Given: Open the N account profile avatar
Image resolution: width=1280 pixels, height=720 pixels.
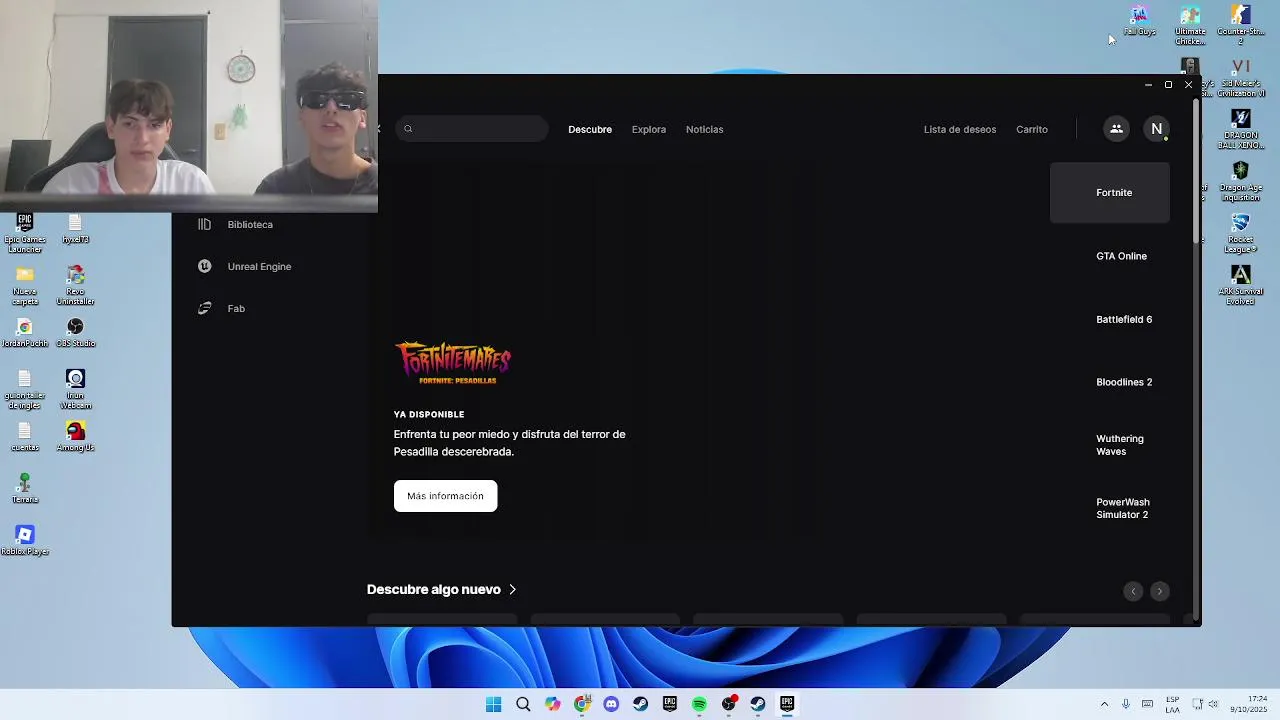Looking at the screenshot, I should 1157,129.
